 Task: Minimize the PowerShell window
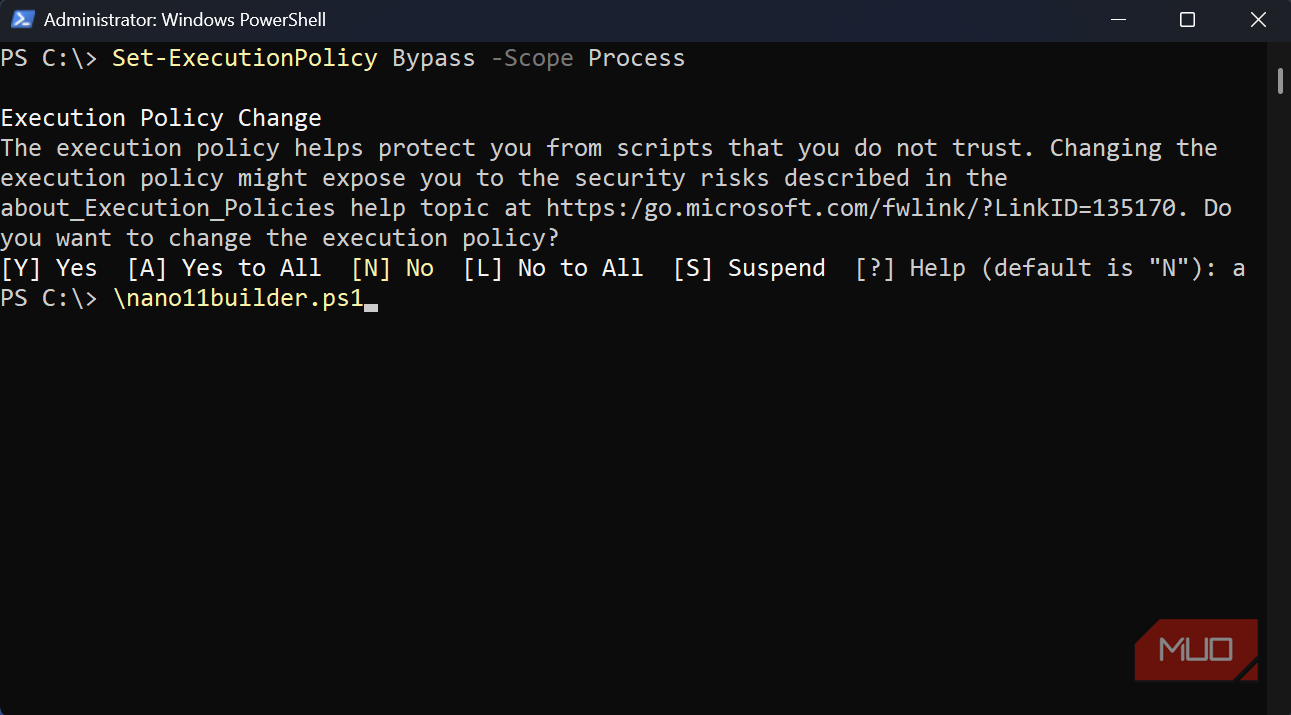(1118, 19)
